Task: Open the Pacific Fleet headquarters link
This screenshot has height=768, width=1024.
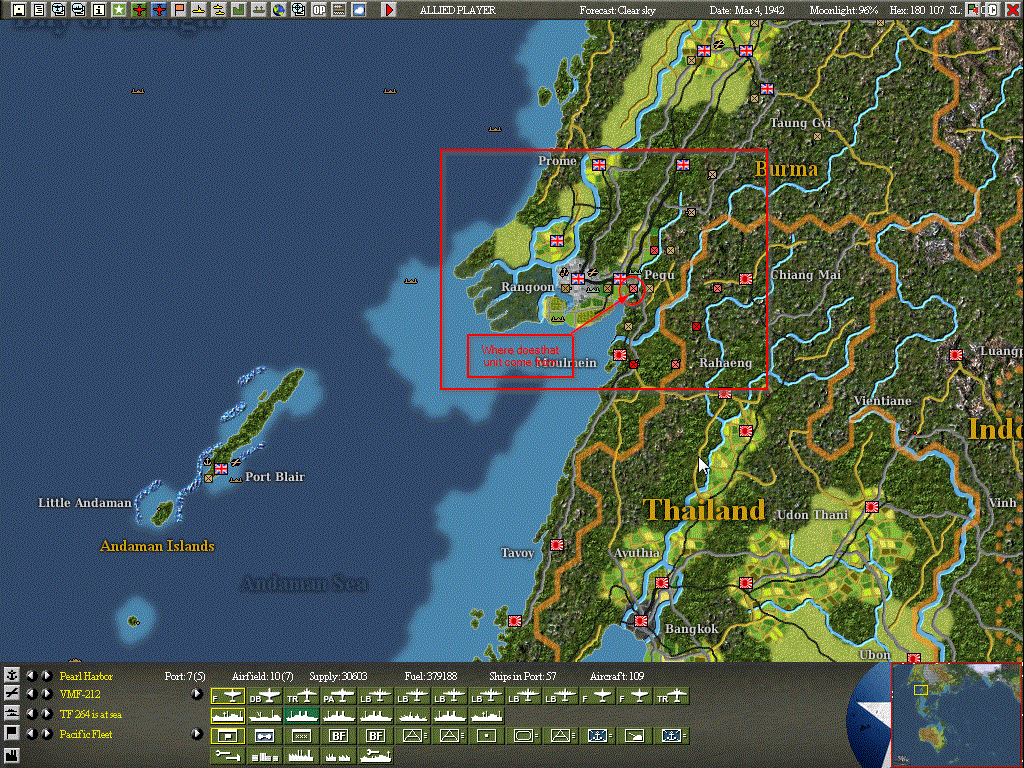Action: point(86,734)
